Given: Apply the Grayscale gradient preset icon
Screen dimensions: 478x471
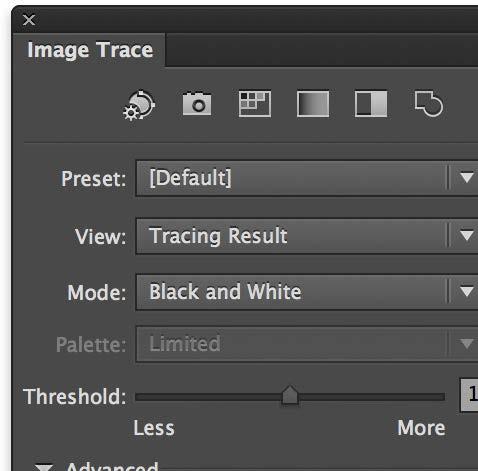Looking at the screenshot, I should point(313,104).
